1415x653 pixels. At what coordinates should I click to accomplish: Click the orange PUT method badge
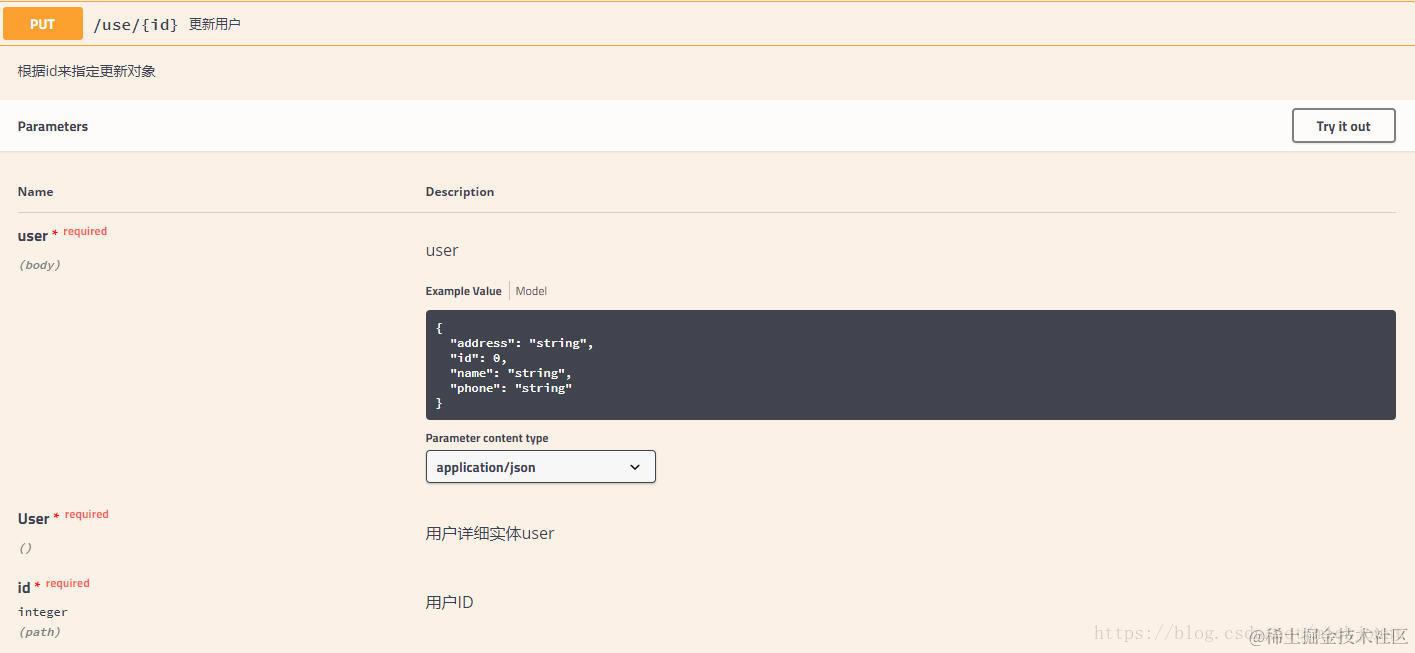point(43,24)
